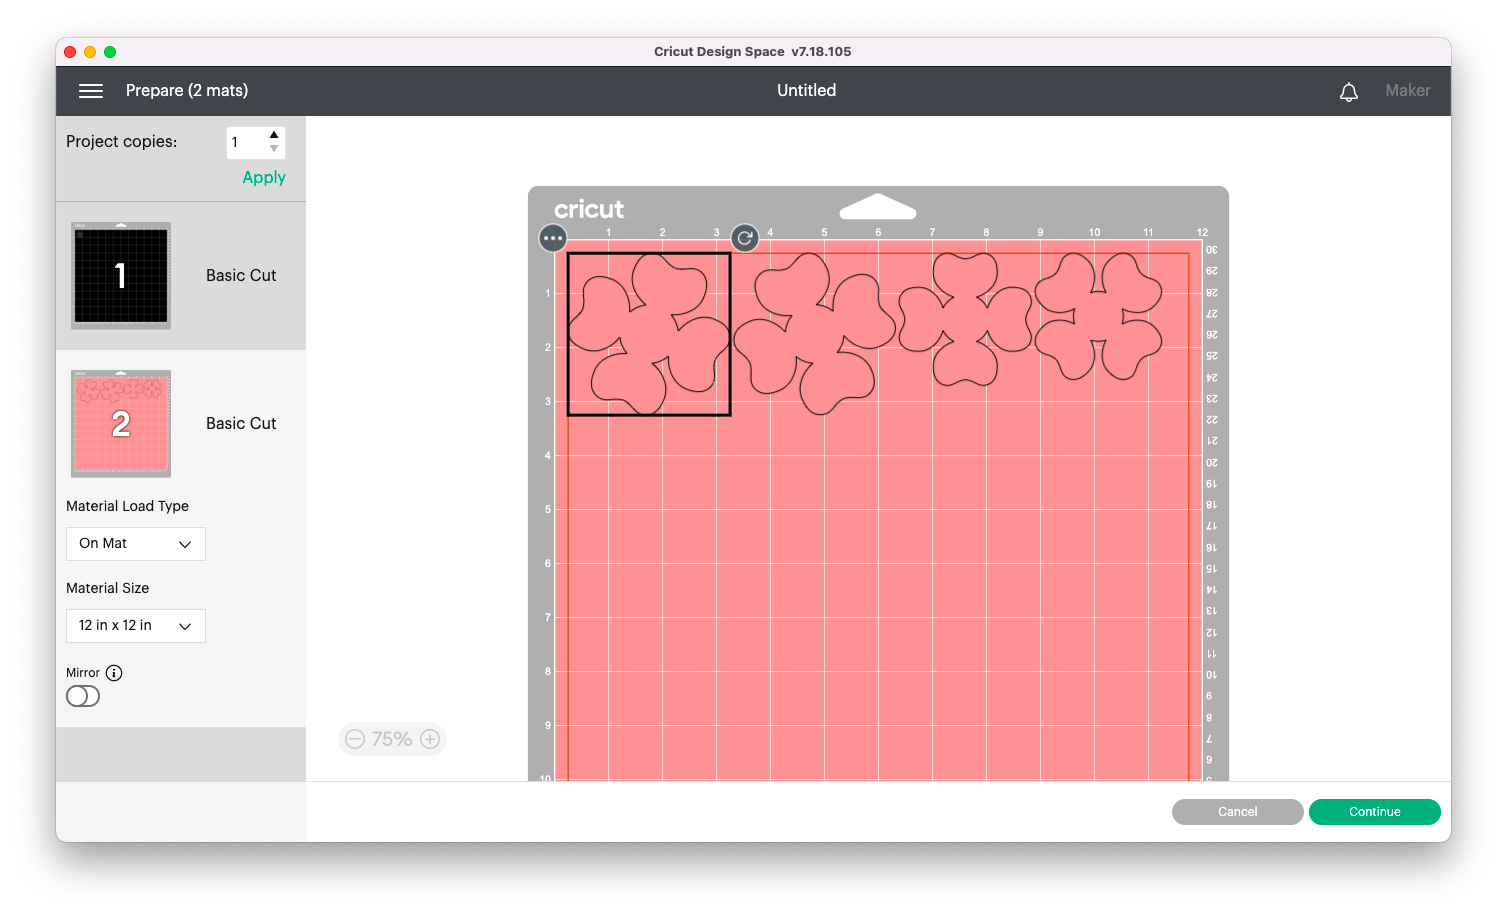Zoom in with the plus icon
This screenshot has width=1507, height=916.
click(430, 739)
